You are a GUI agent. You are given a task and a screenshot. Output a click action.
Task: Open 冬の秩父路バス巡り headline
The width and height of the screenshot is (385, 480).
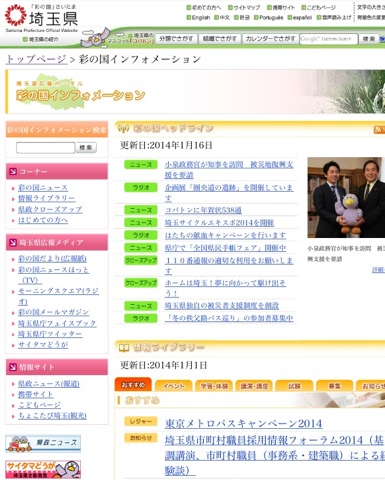[229, 318]
